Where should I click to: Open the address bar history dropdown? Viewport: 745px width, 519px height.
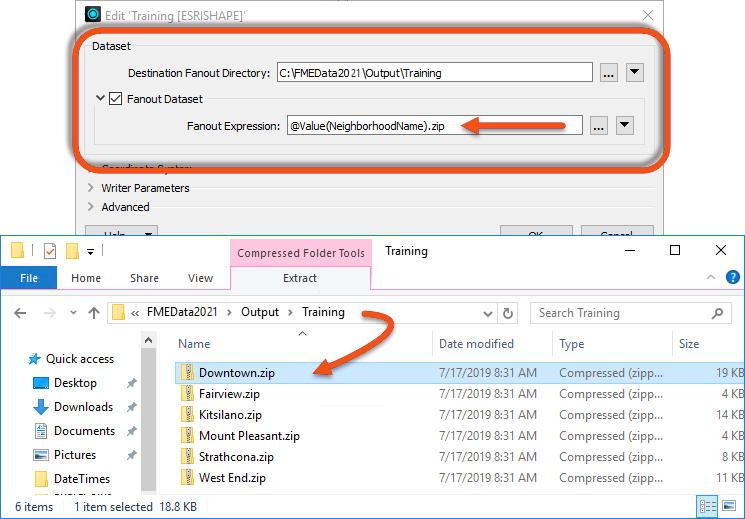487,313
